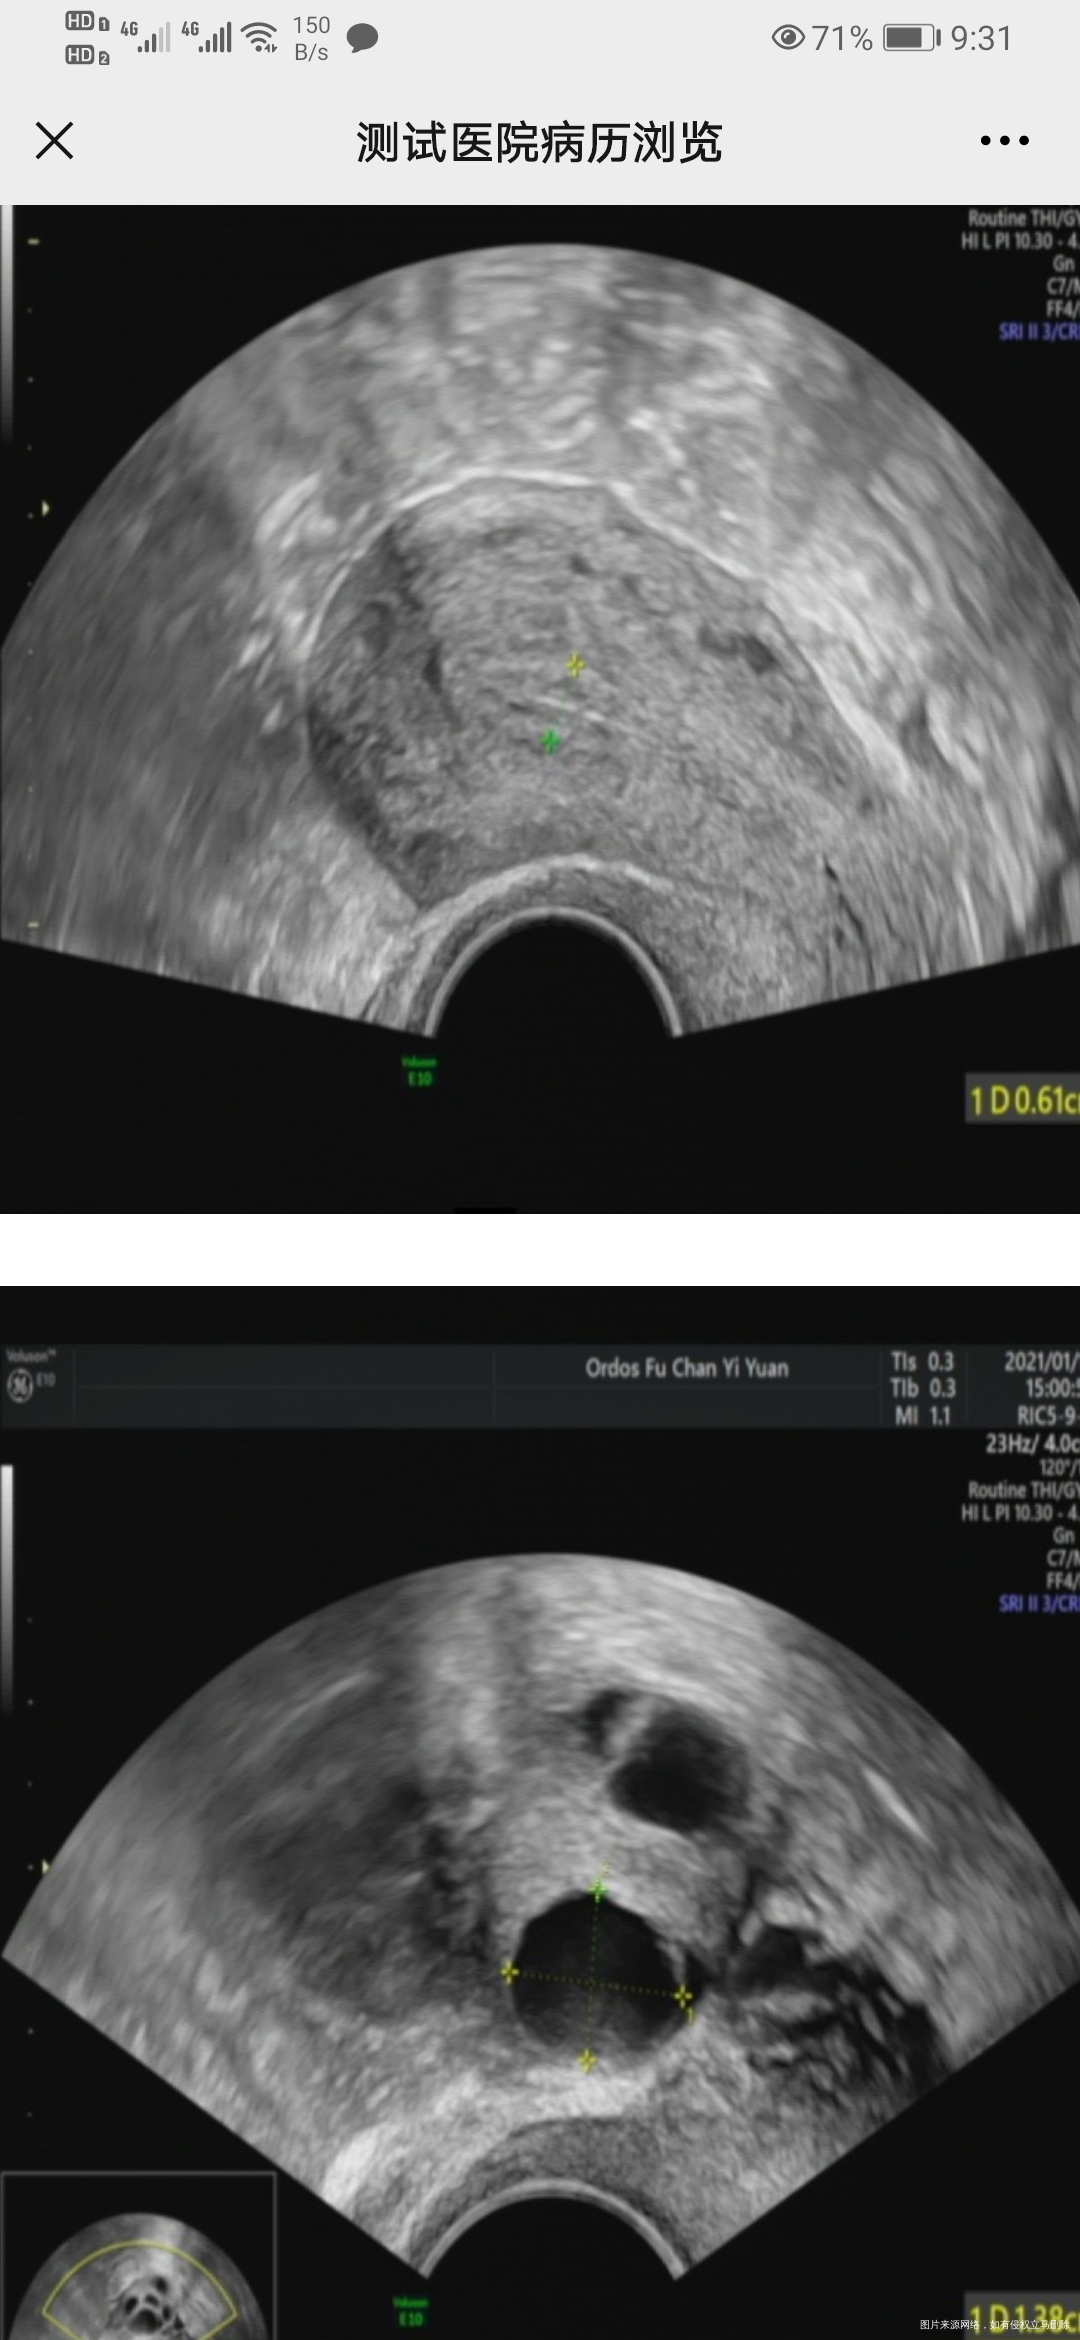The height and width of the screenshot is (2340, 1080).
Task: Tap the battery status icon
Action: 911,38
